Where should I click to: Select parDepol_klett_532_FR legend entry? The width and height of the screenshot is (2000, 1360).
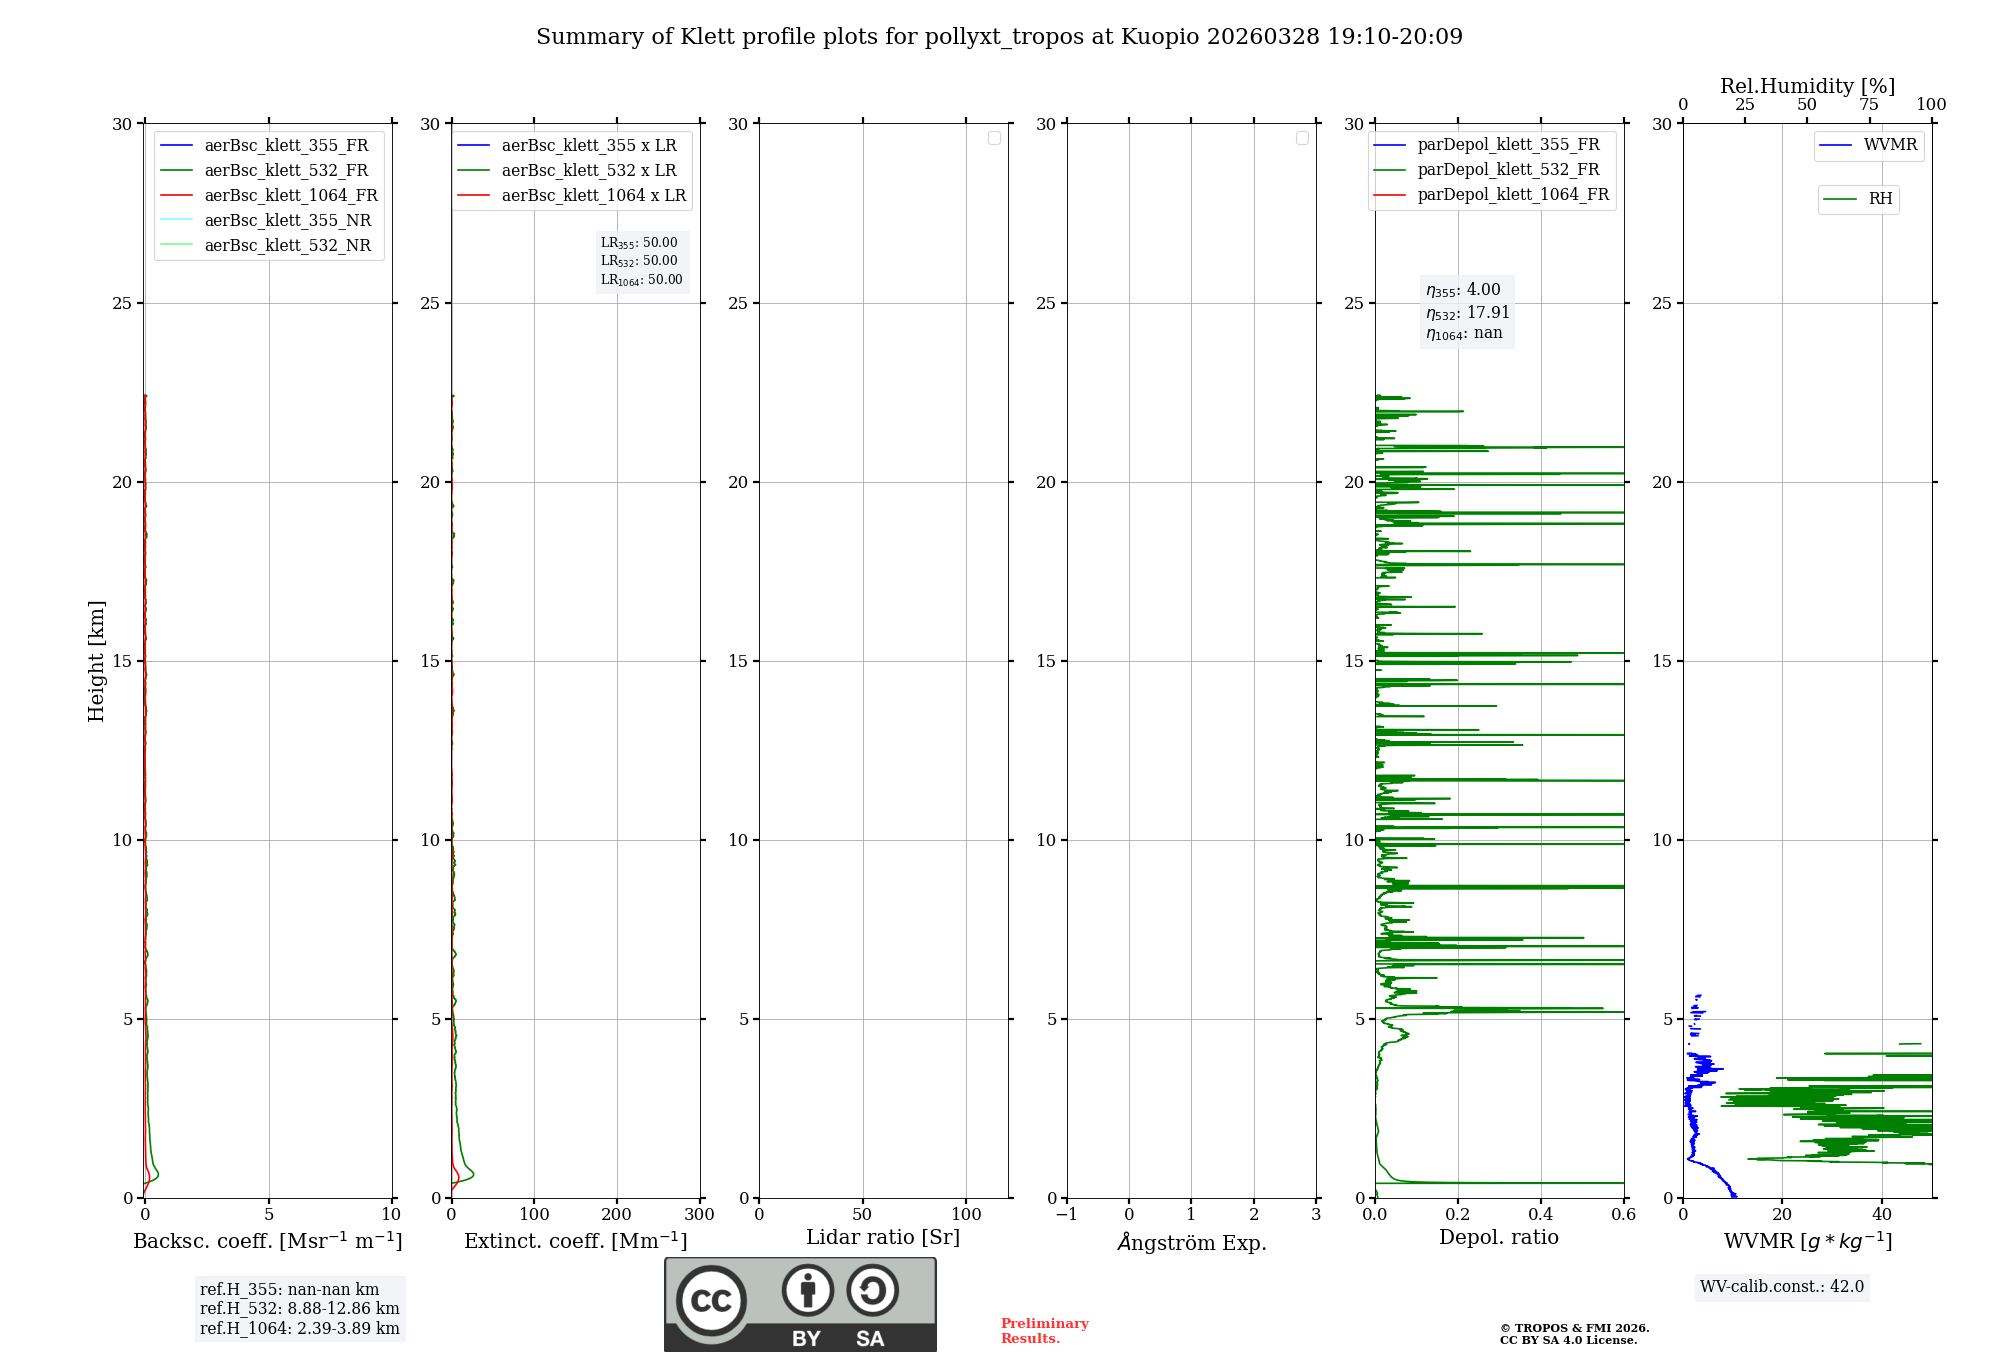pyautogui.click(x=1508, y=170)
